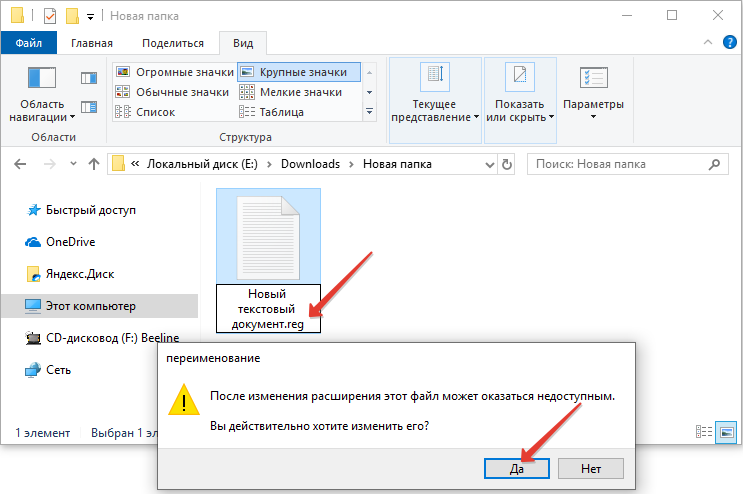Click the folder icon in title bar
Image resolution: width=743 pixels, height=494 pixels.
[x=17, y=15]
